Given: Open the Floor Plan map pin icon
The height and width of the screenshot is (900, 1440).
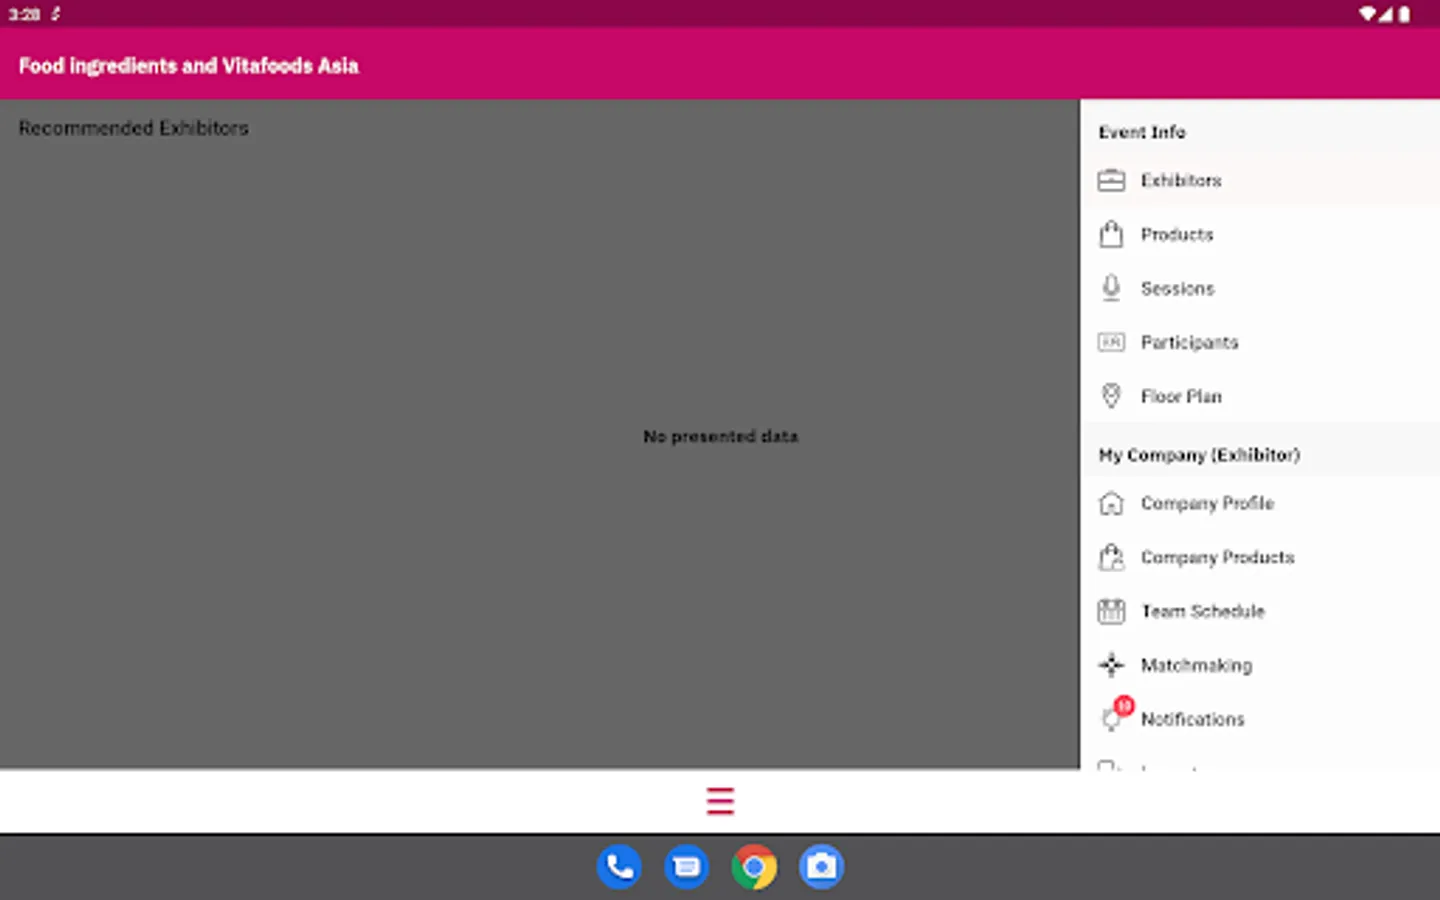Looking at the screenshot, I should (x=1111, y=396).
